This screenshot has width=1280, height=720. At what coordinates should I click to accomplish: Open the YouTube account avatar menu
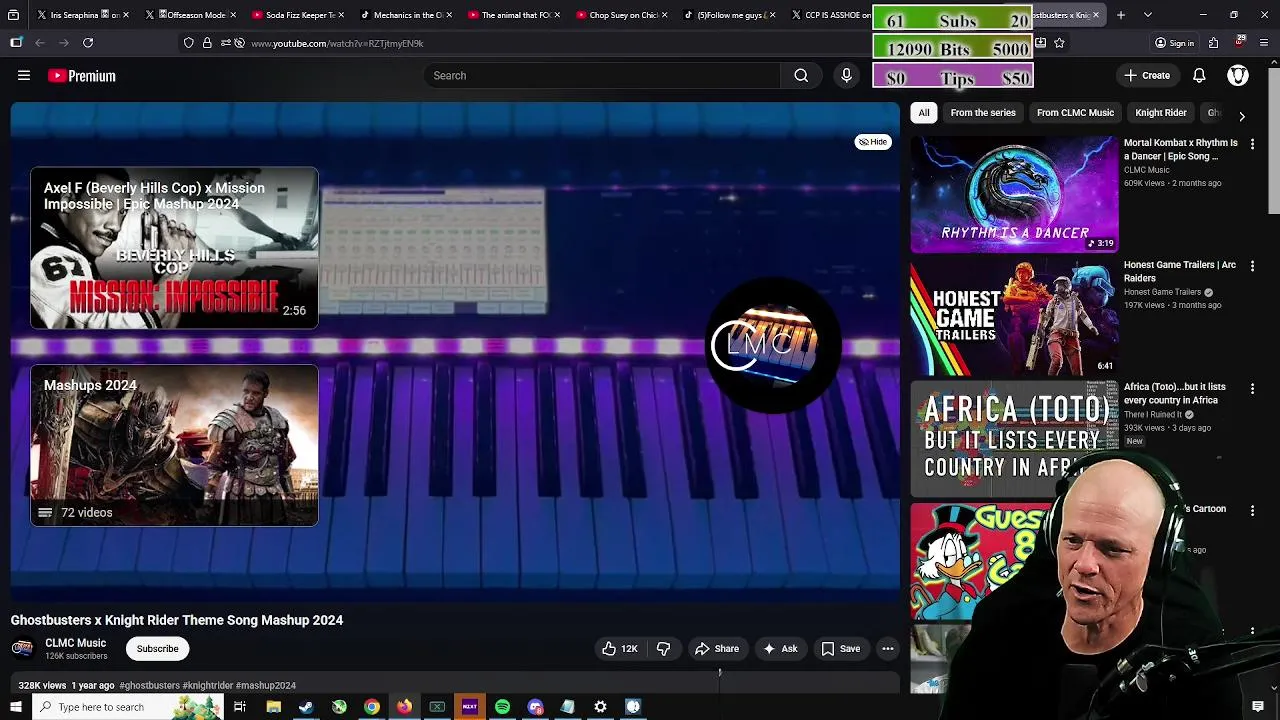tap(1238, 75)
